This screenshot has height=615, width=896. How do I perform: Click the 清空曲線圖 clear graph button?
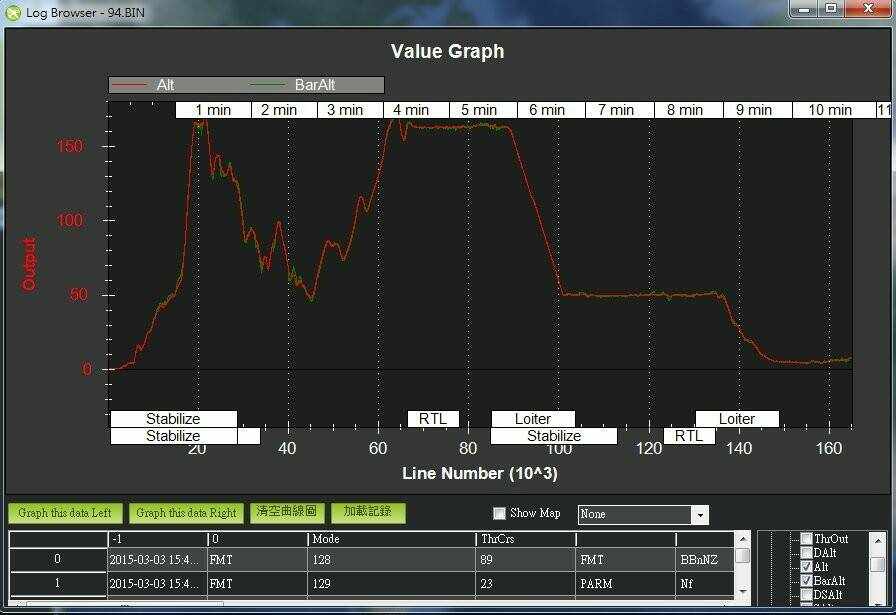pyautogui.click(x=286, y=512)
